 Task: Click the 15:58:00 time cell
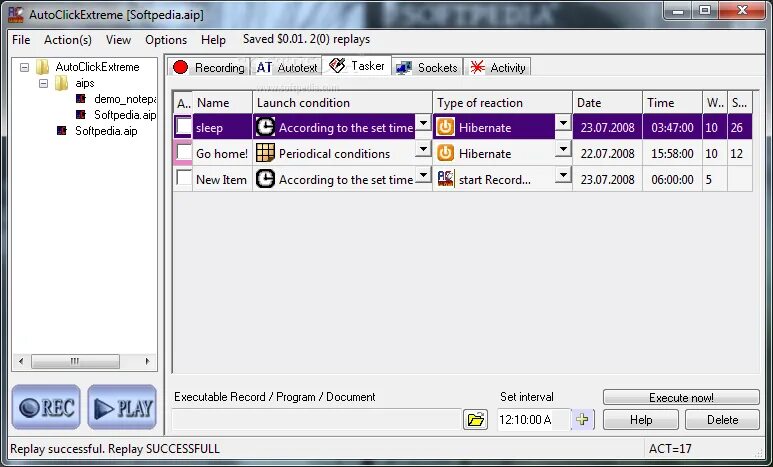[x=672, y=153]
